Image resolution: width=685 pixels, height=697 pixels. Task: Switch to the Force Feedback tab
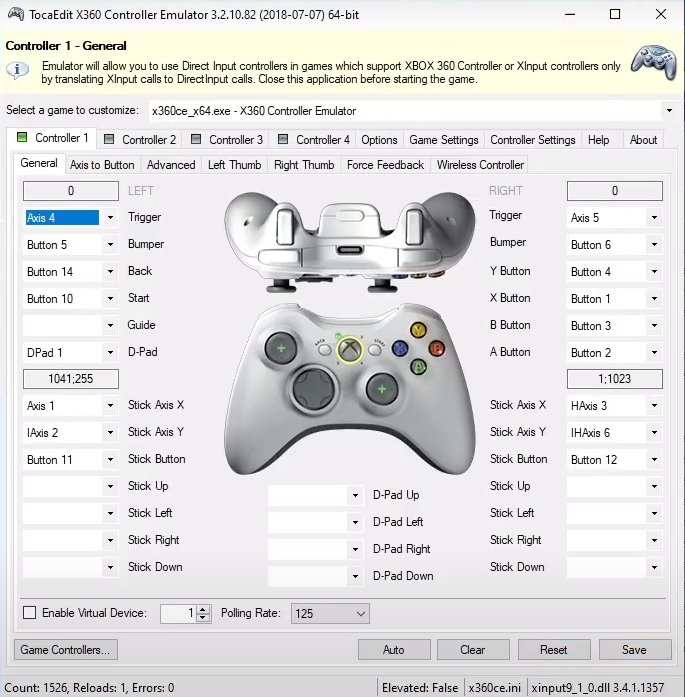[385, 164]
